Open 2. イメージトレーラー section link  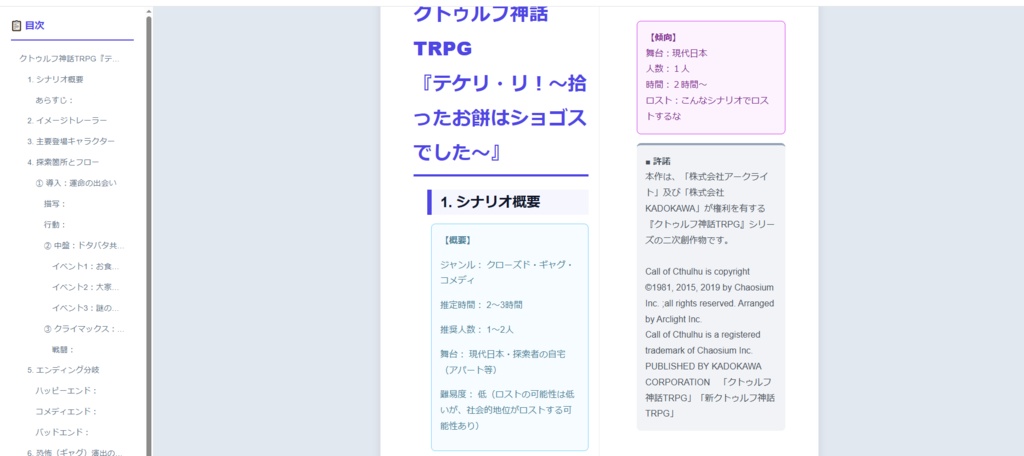(x=67, y=121)
